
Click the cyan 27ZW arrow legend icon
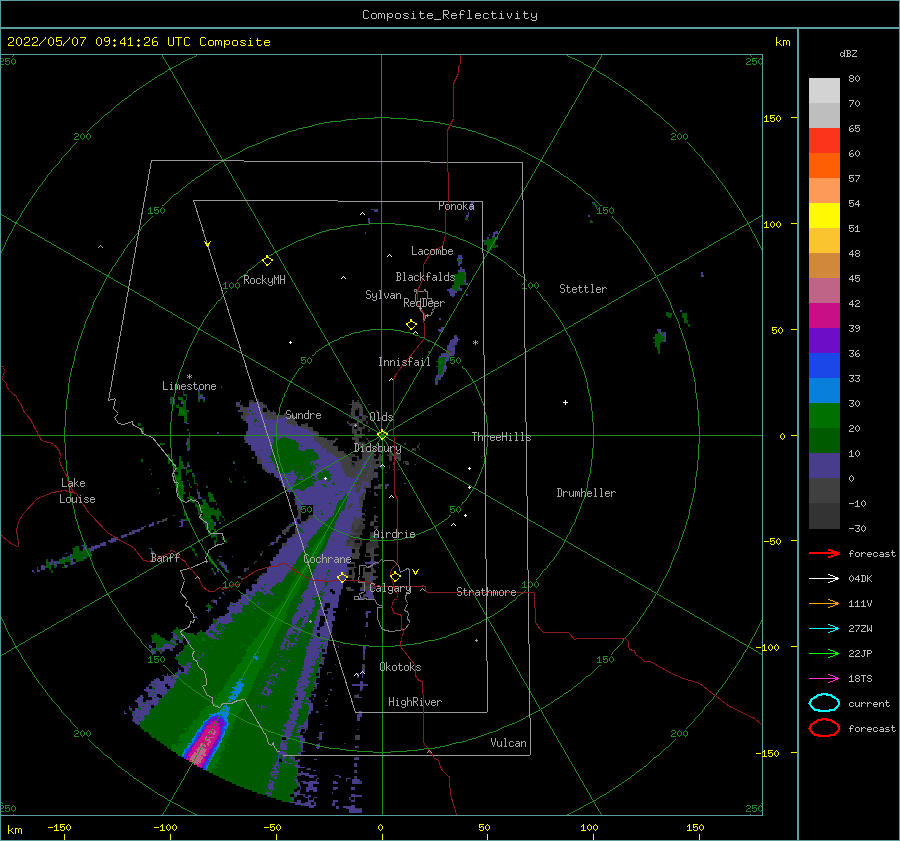pyautogui.click(x=824, y=628)
